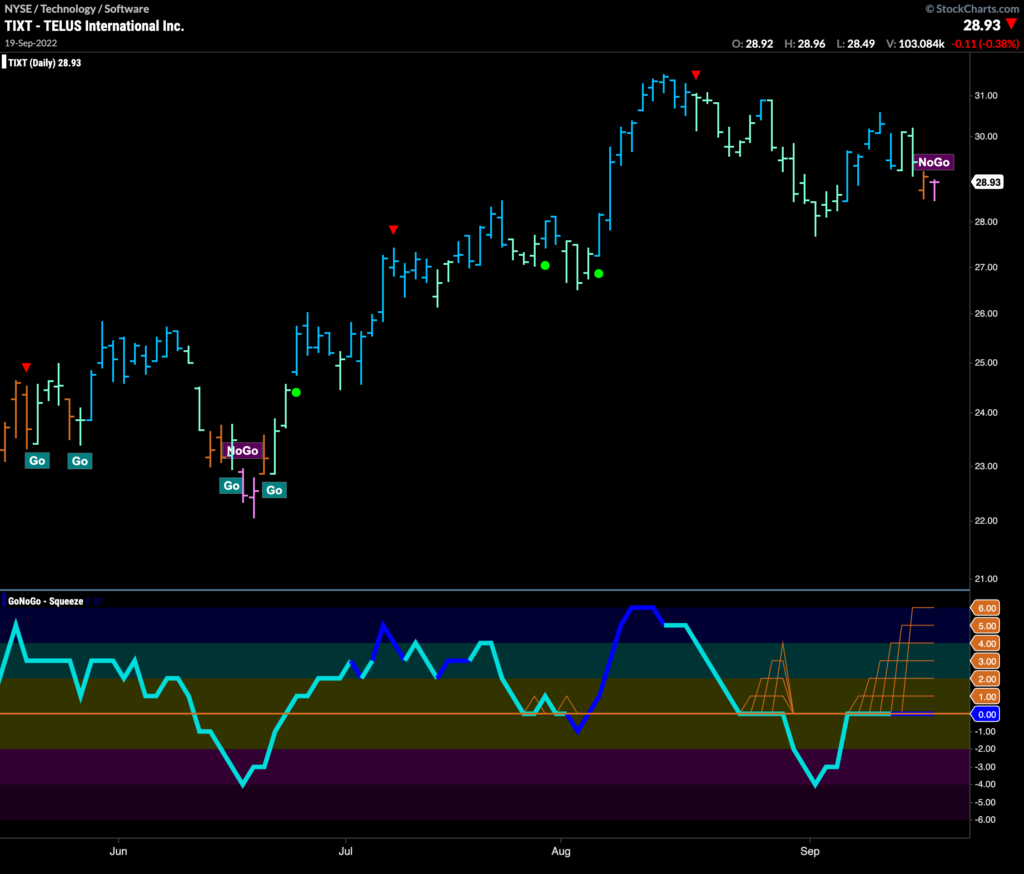1024x874 pixels.
Task: Click the red triangle marker at far left
Action: pos(26,368)
